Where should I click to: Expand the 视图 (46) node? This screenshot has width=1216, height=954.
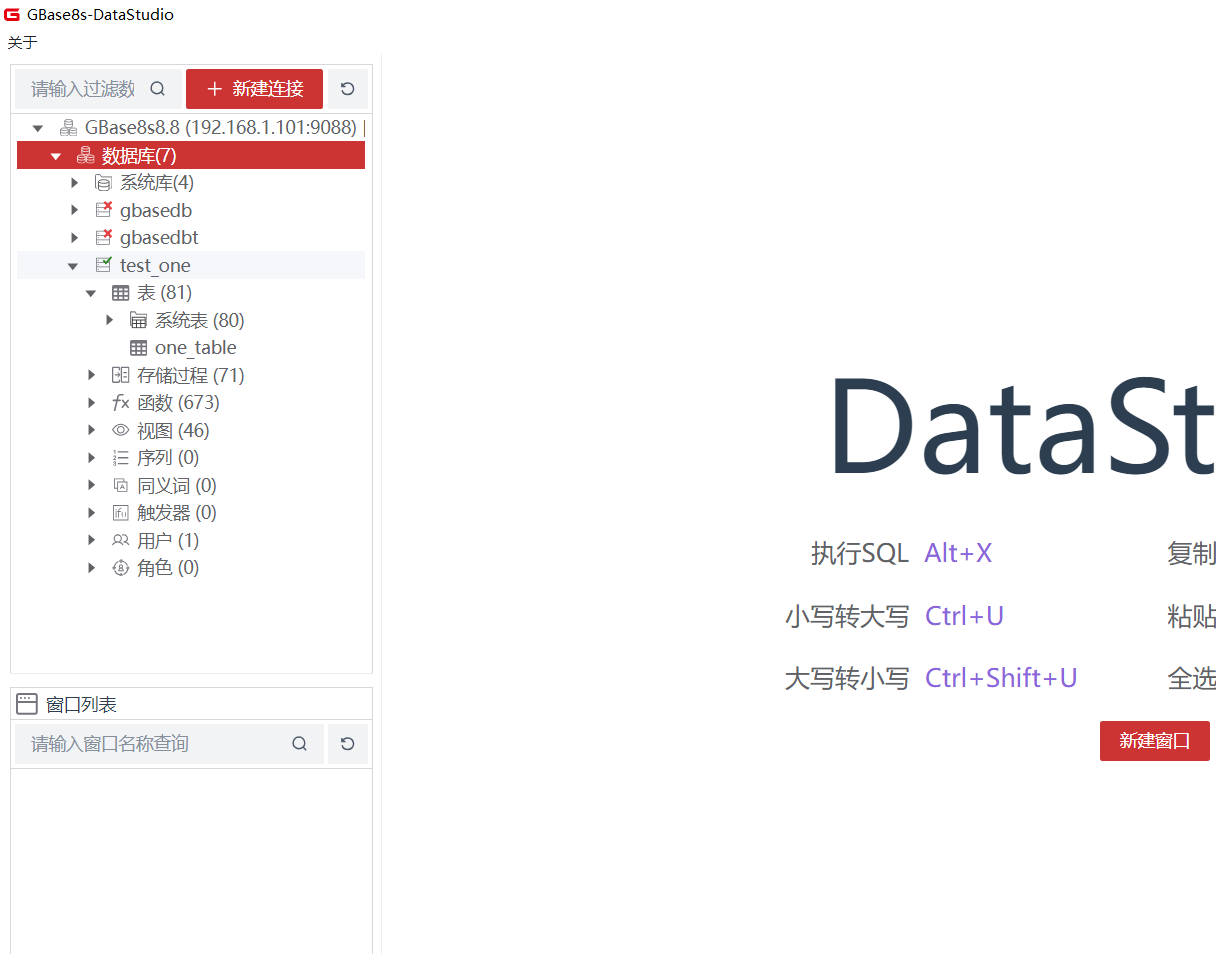tap(91, 430)
